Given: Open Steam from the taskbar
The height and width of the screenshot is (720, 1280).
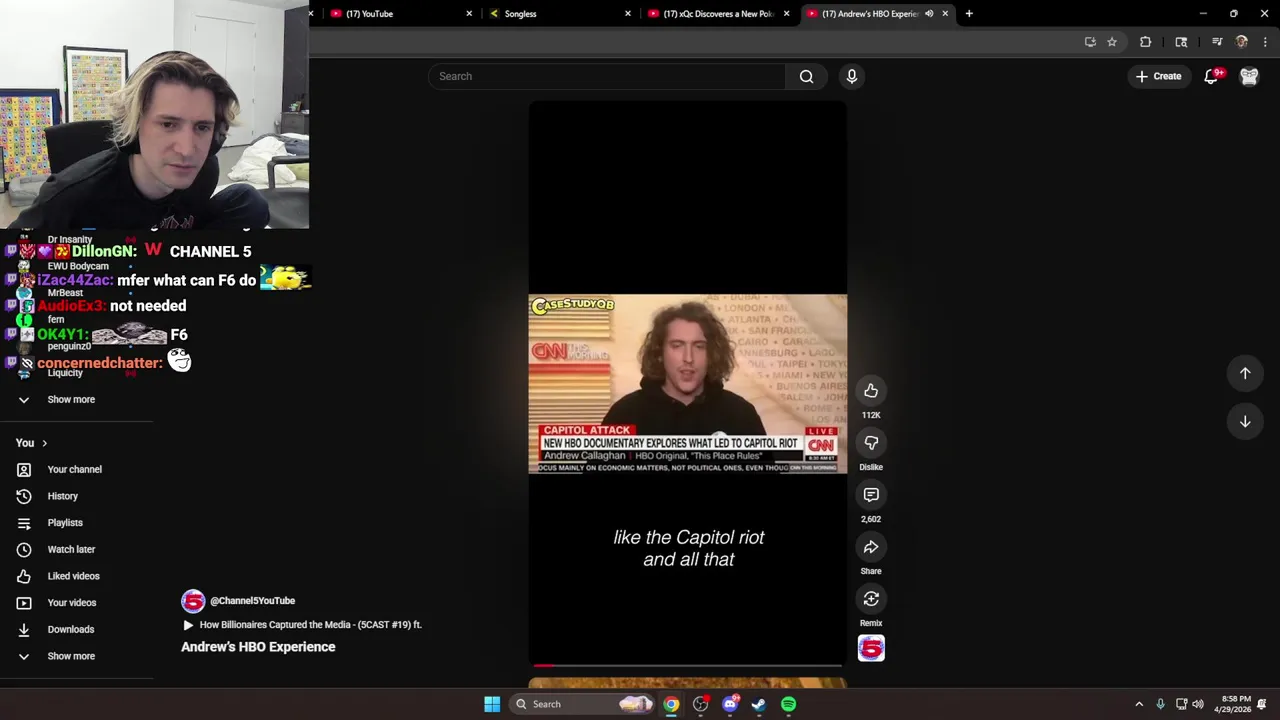Looking at the screenshot, I should [759, 704].
